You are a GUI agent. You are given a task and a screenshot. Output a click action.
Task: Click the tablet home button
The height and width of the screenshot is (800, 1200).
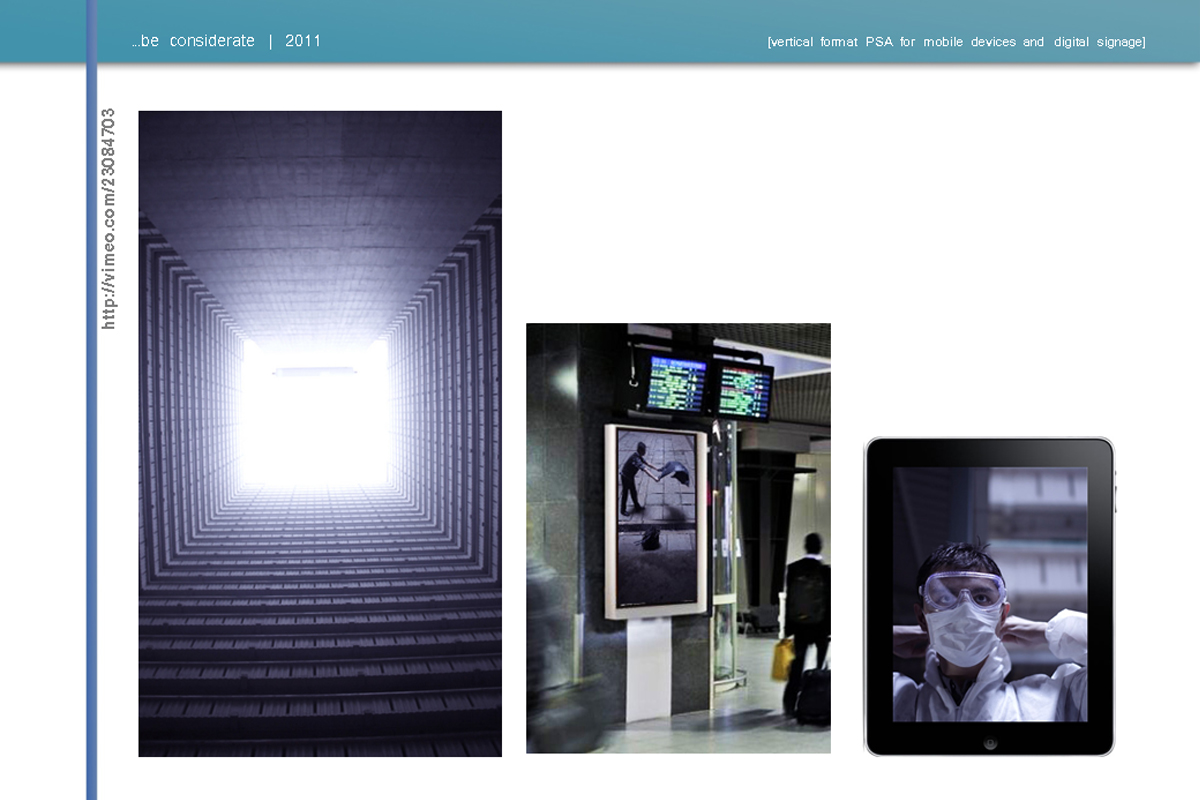pos(989,741)
